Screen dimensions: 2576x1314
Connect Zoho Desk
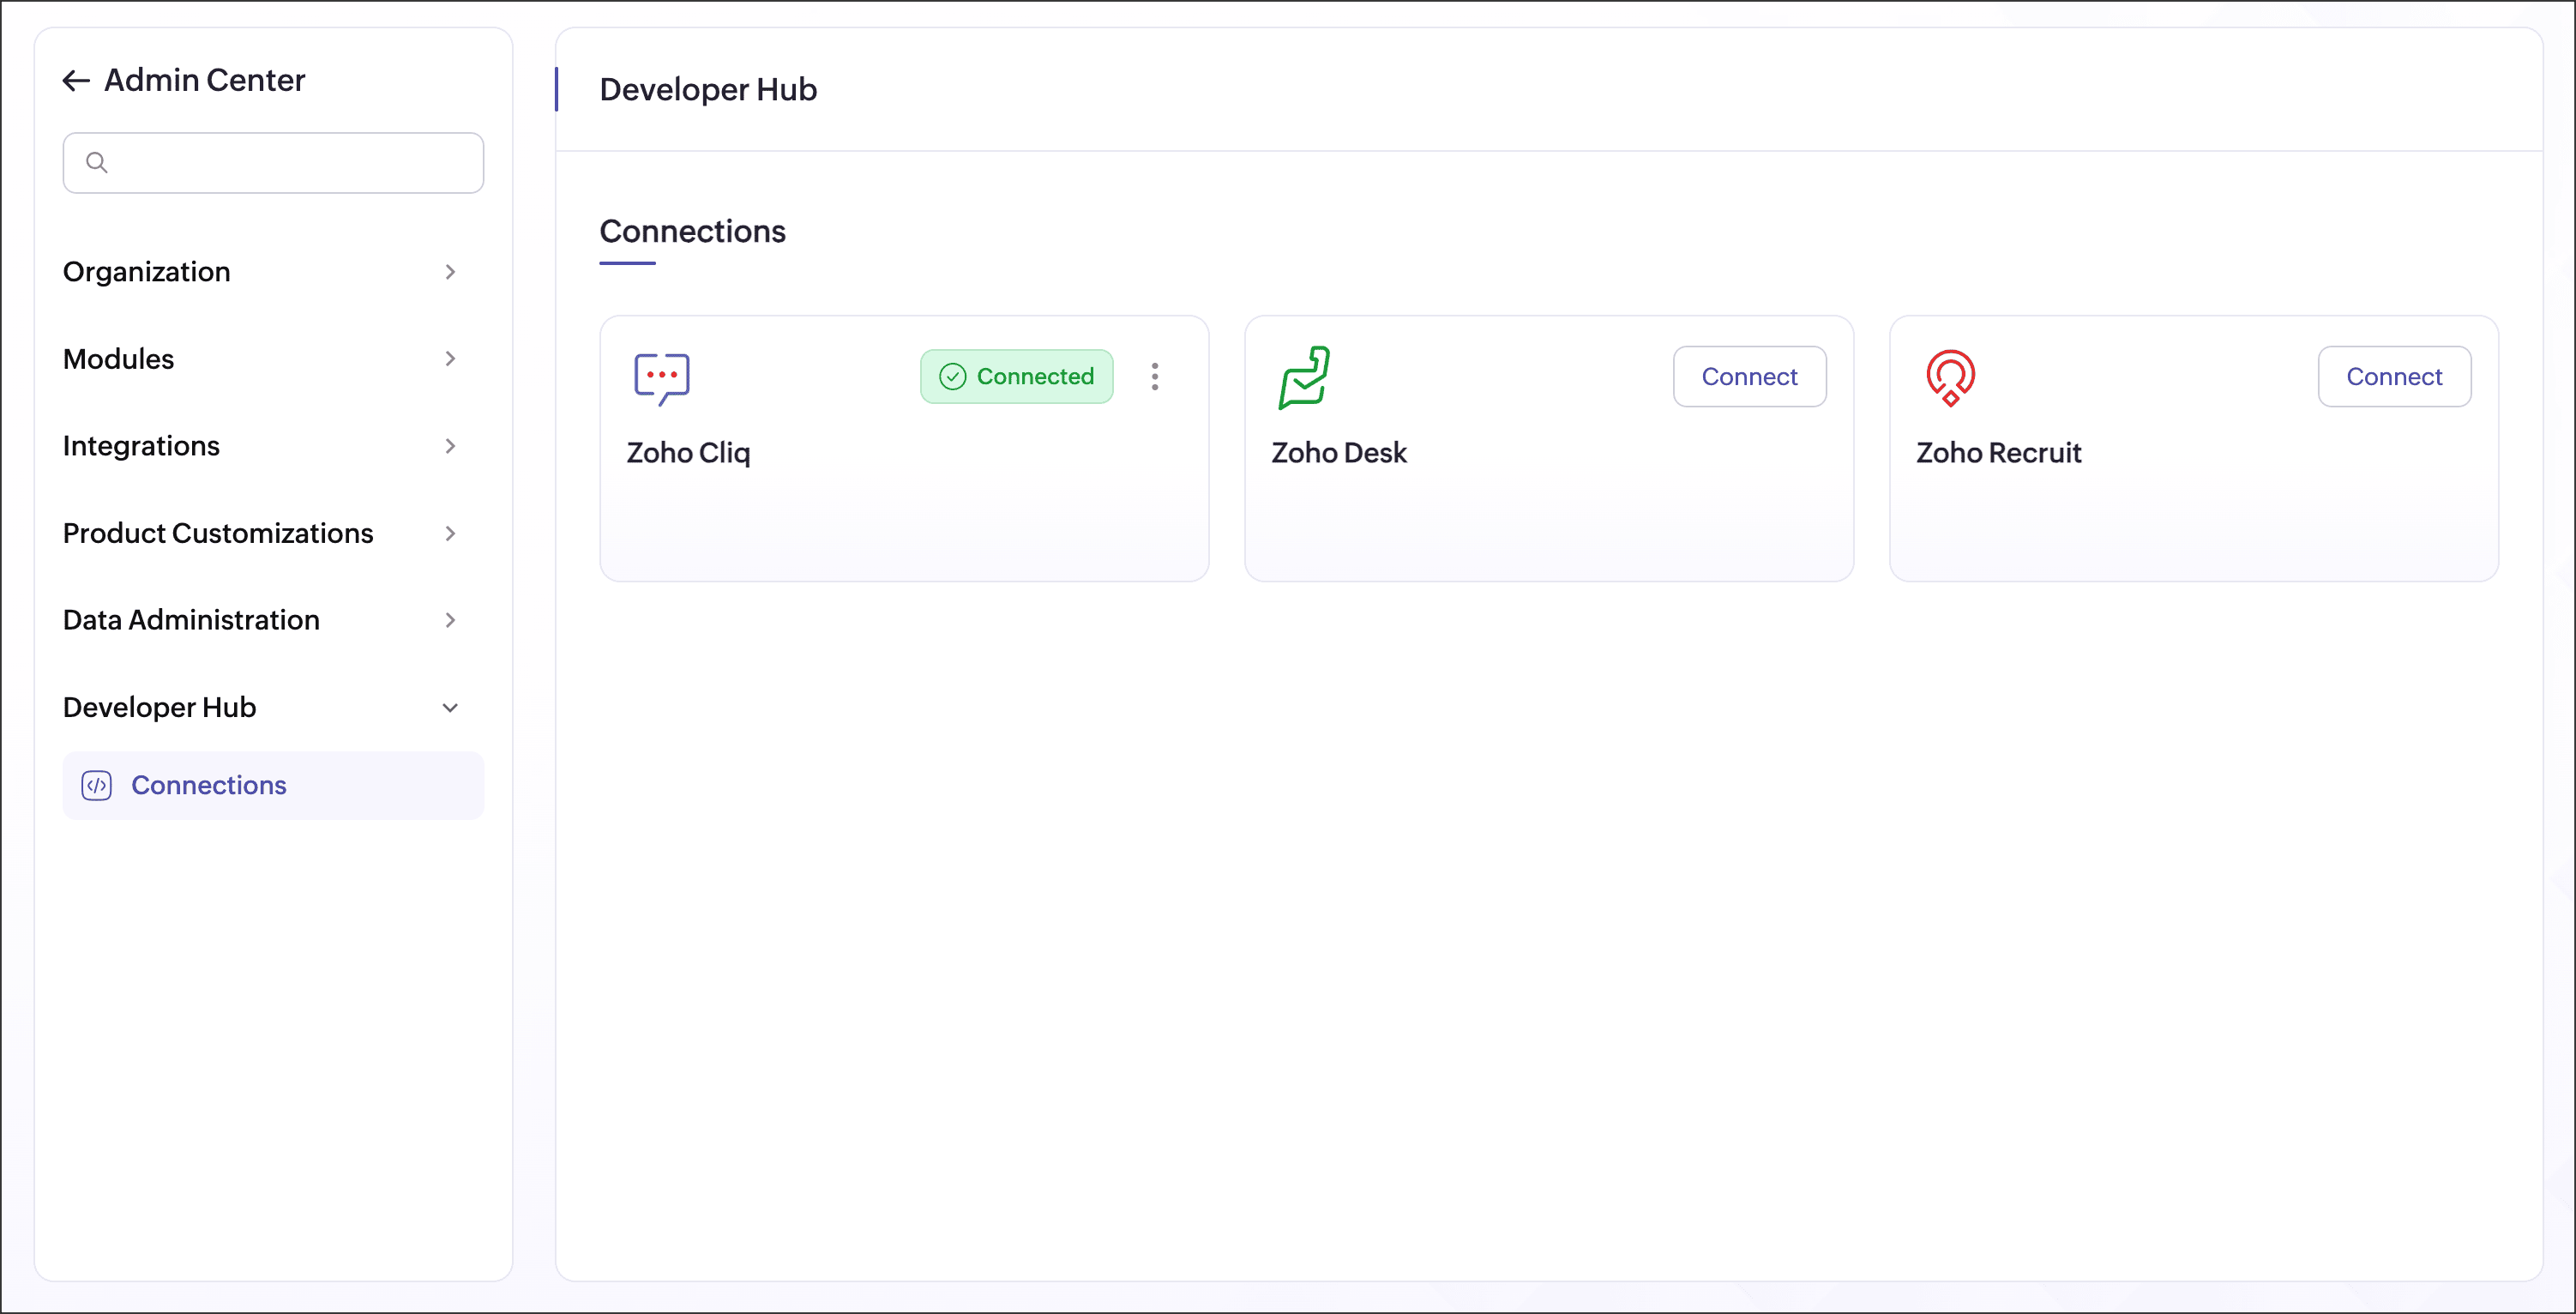pos(1749,376)
